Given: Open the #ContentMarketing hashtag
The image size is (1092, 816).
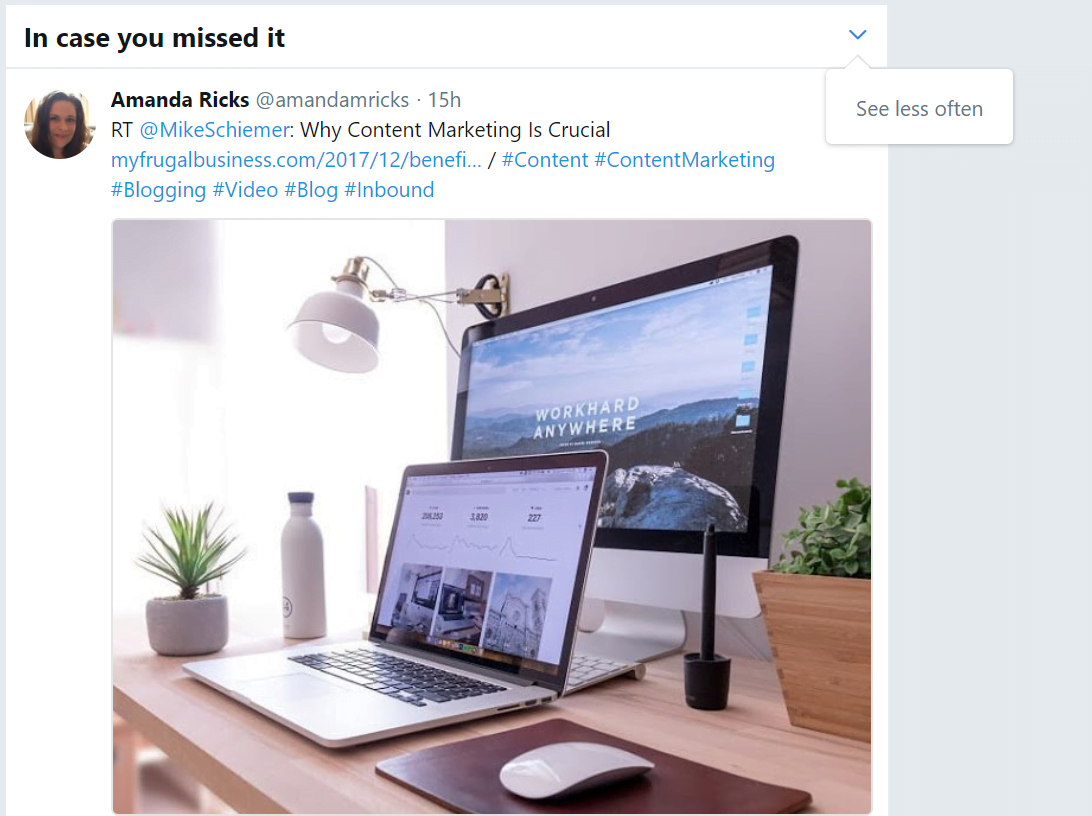Looking at the screenshot, I should tap(685, 160).
